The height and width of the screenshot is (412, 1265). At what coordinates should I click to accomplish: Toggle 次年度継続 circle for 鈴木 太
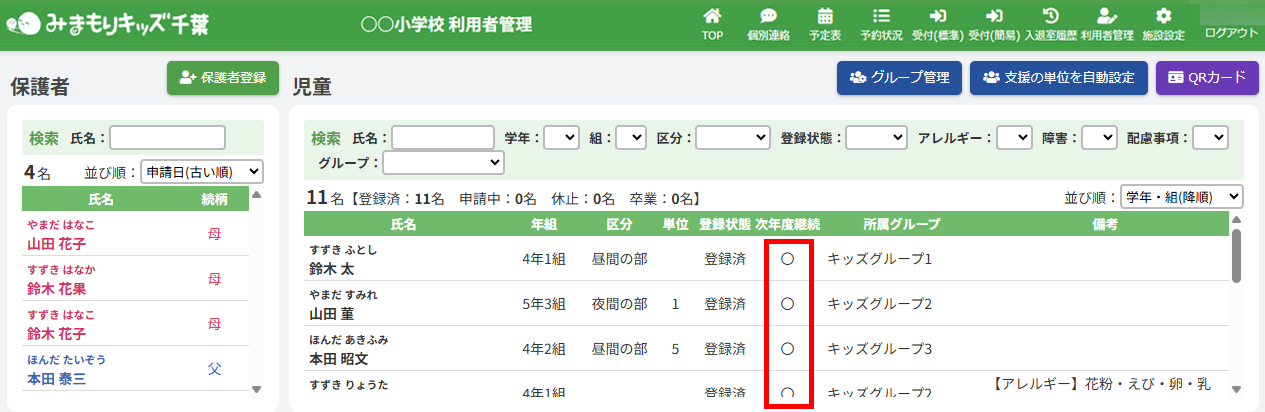click(x=787, y=259)
